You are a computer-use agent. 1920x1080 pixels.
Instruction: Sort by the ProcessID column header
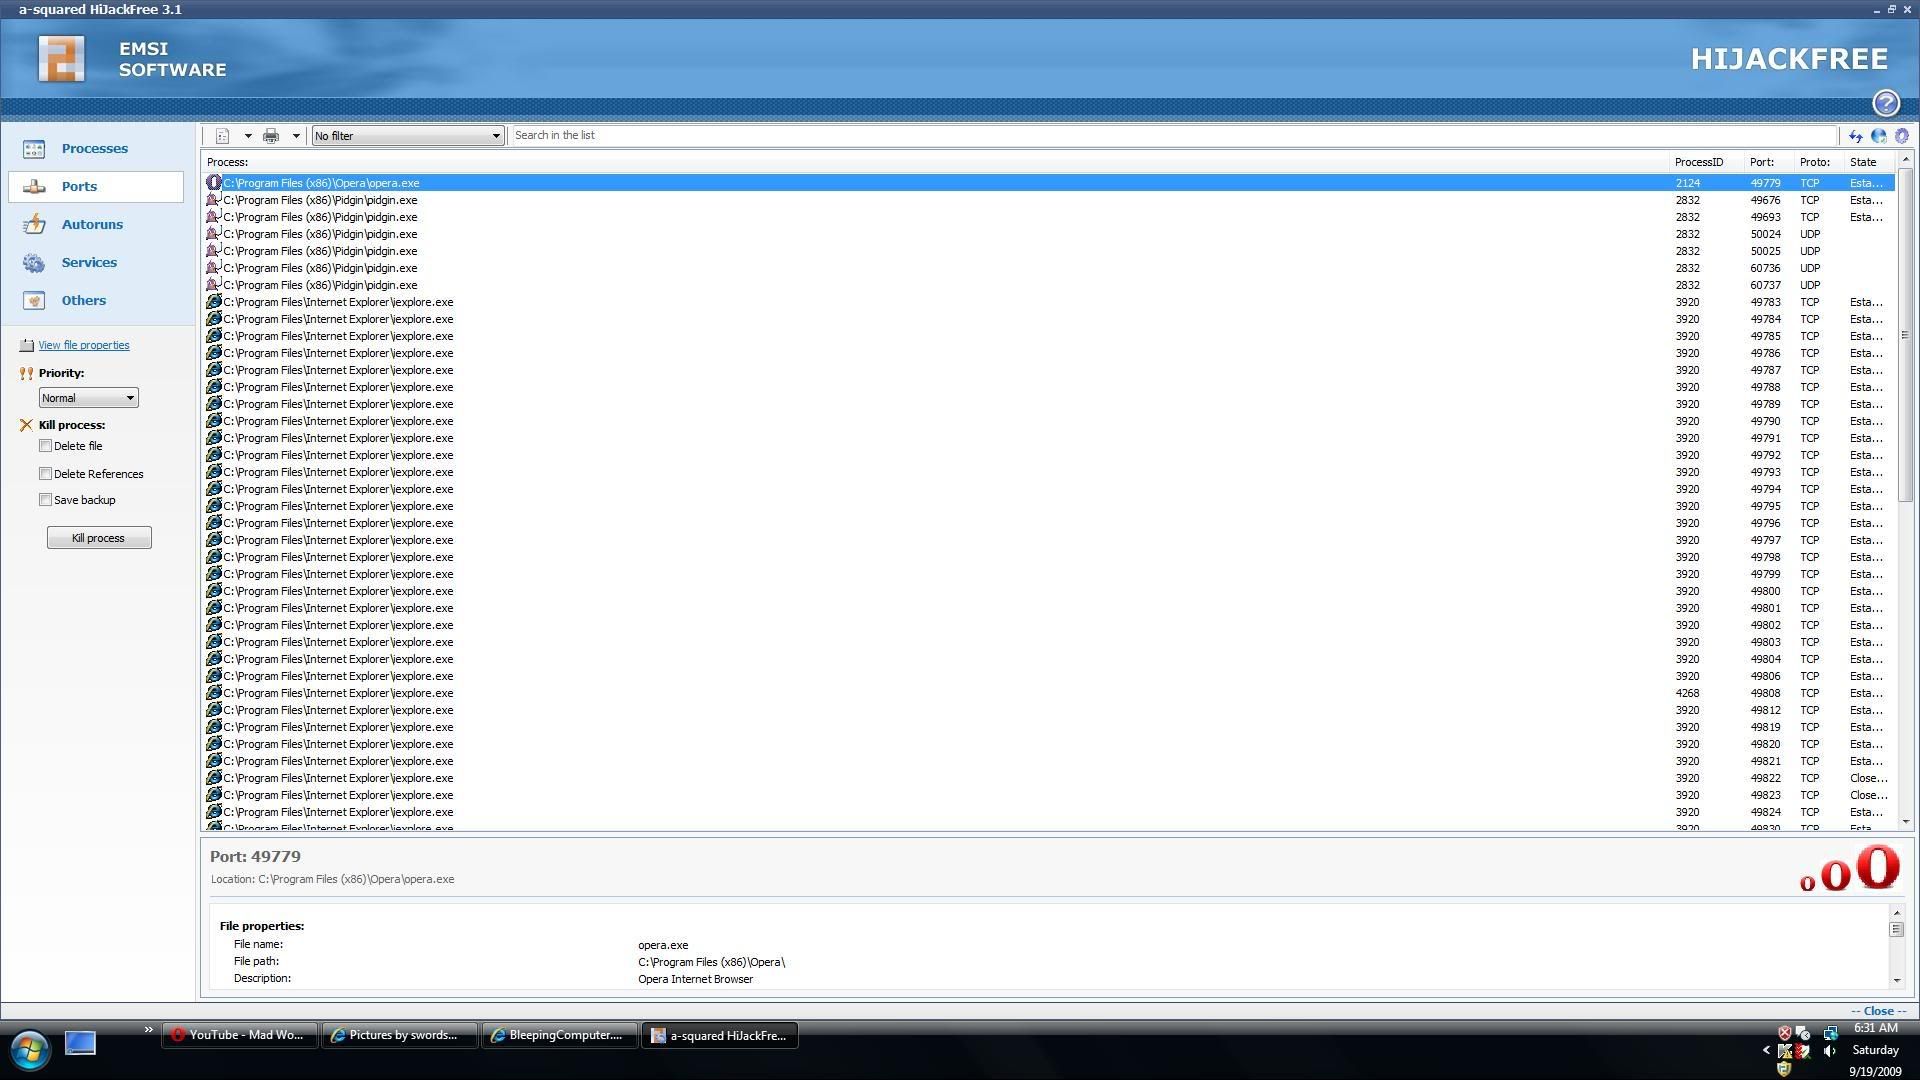pyautogui.click(x=1707, y=162)
